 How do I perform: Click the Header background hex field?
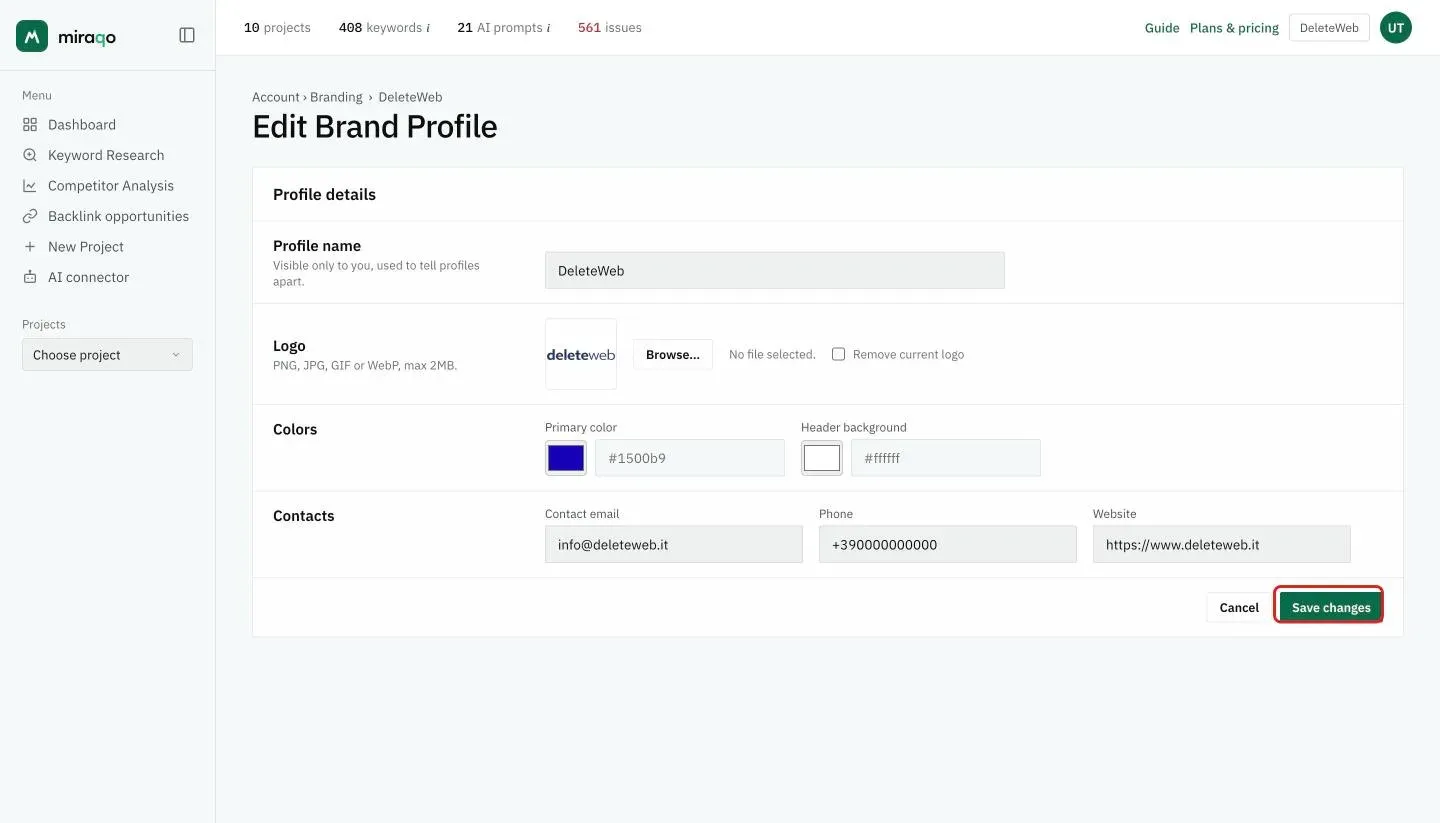[946, 458]
